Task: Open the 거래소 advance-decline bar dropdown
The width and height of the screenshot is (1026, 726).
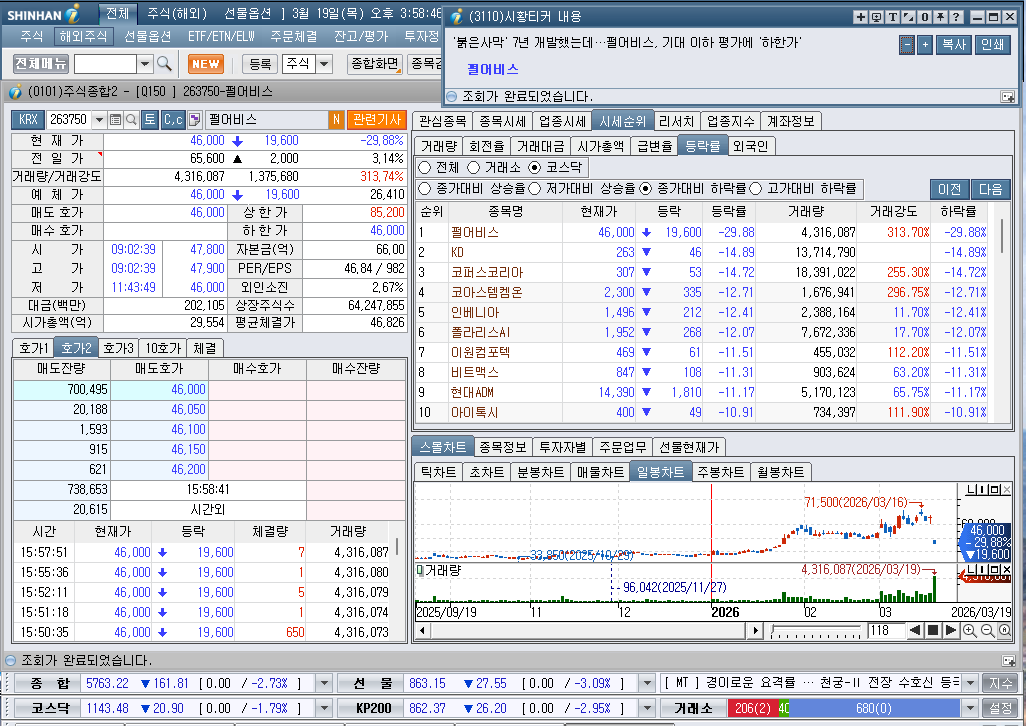Action: [x=970, y=708]
